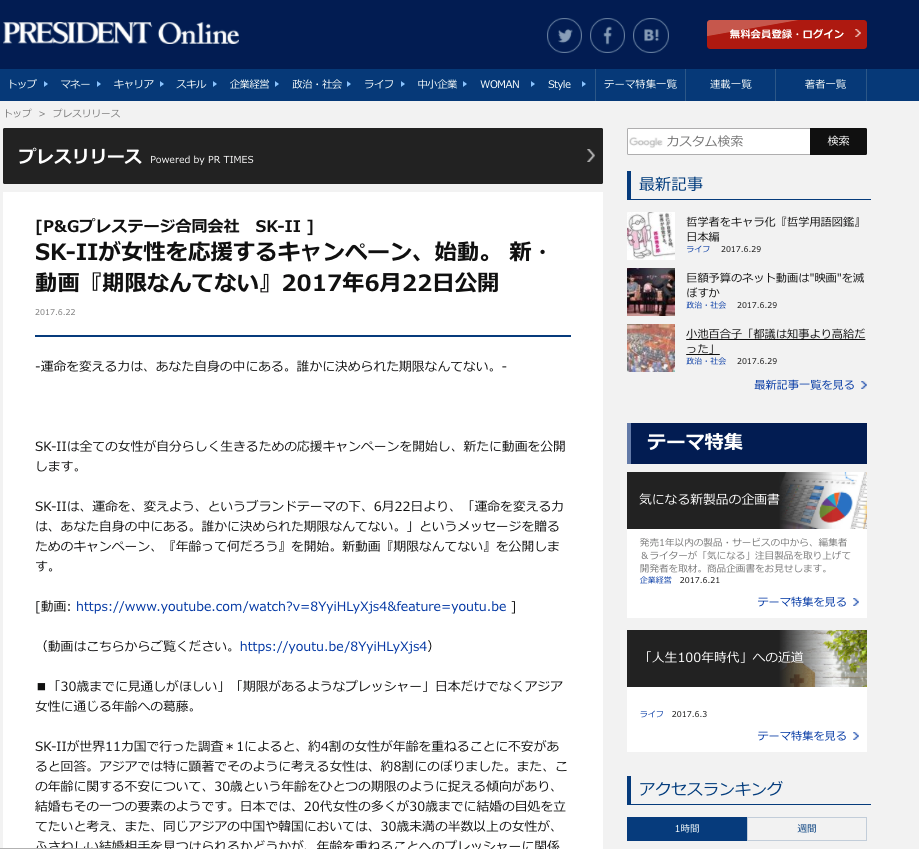Screen dimensions: 919x849
Task: Click the Twitter share icon
Action: (x=564, y=36)
